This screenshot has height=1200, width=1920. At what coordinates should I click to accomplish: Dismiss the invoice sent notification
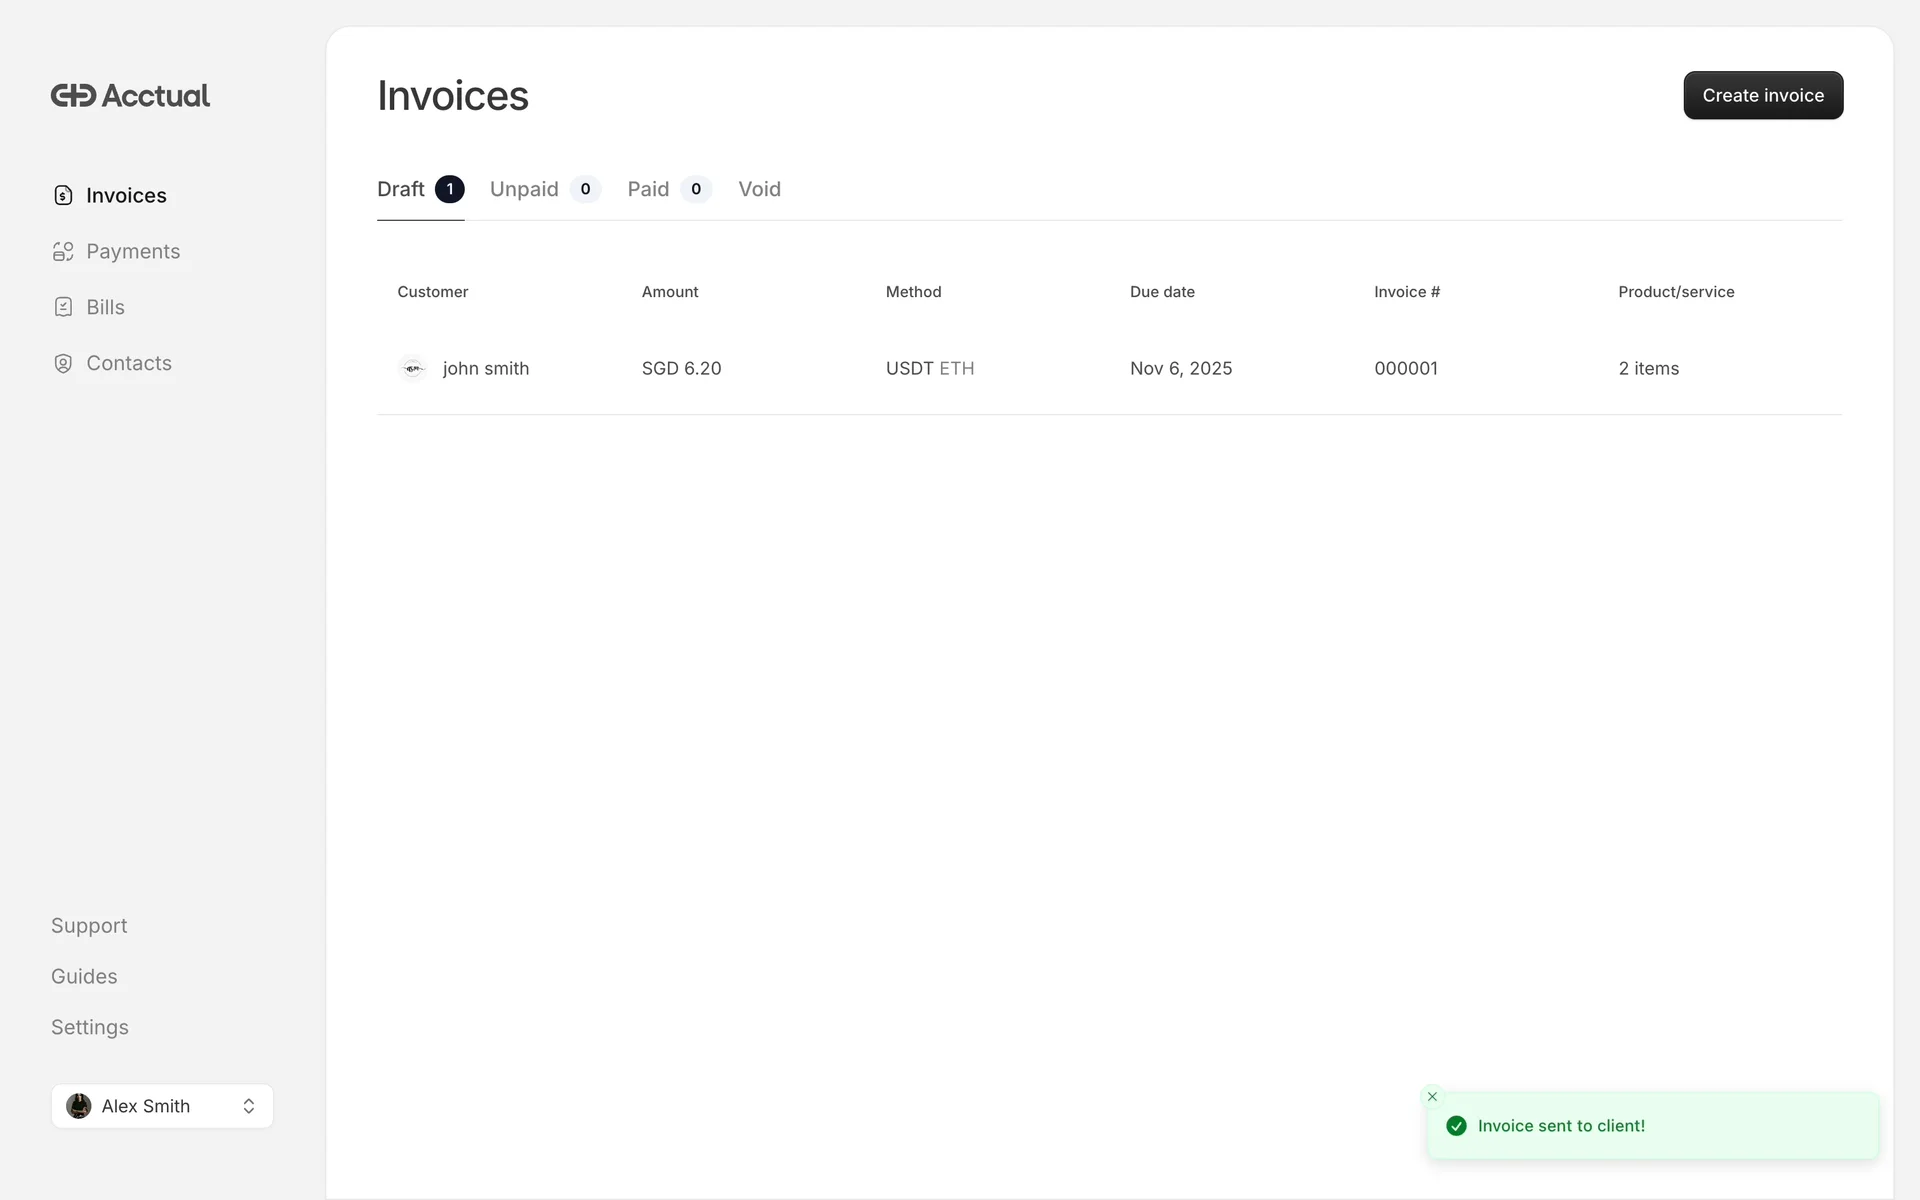click(1432, 1097)
